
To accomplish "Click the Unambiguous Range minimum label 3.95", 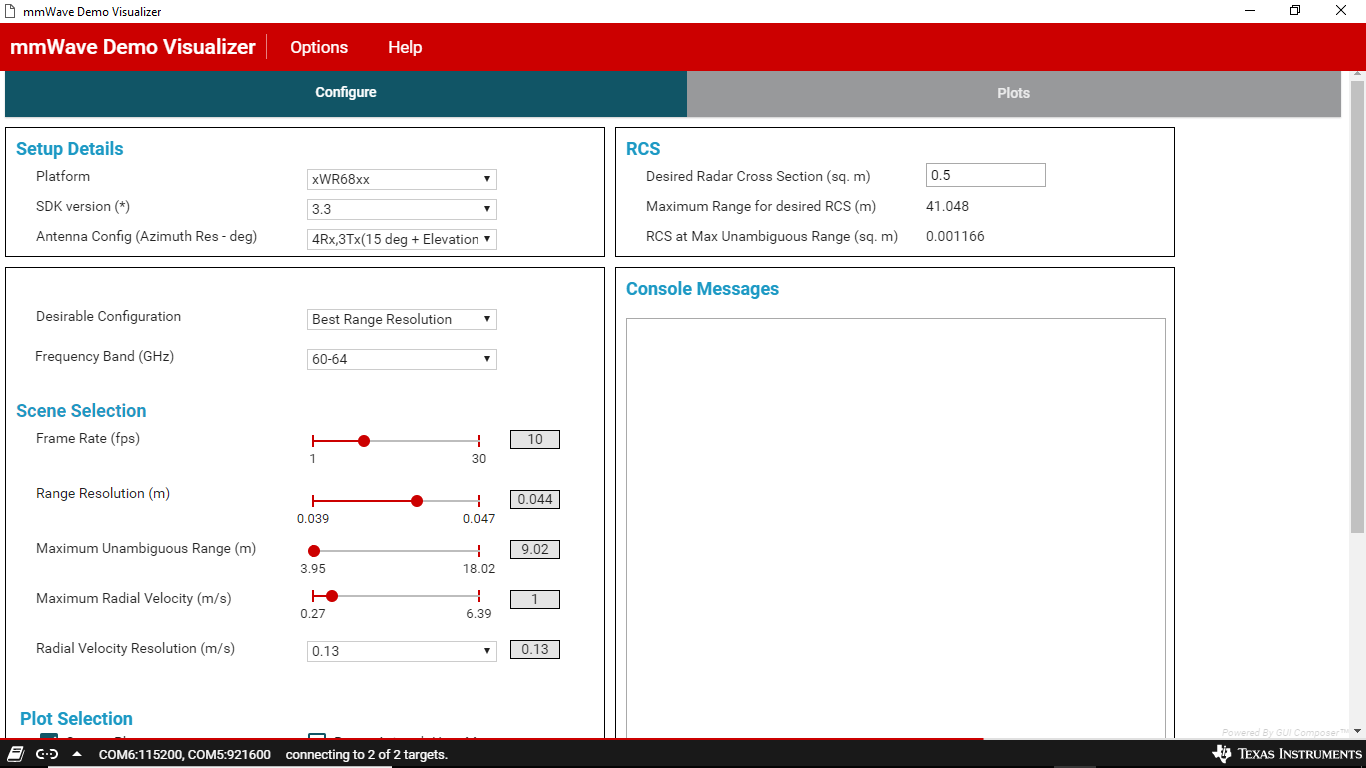I will [x=314, y=569].
